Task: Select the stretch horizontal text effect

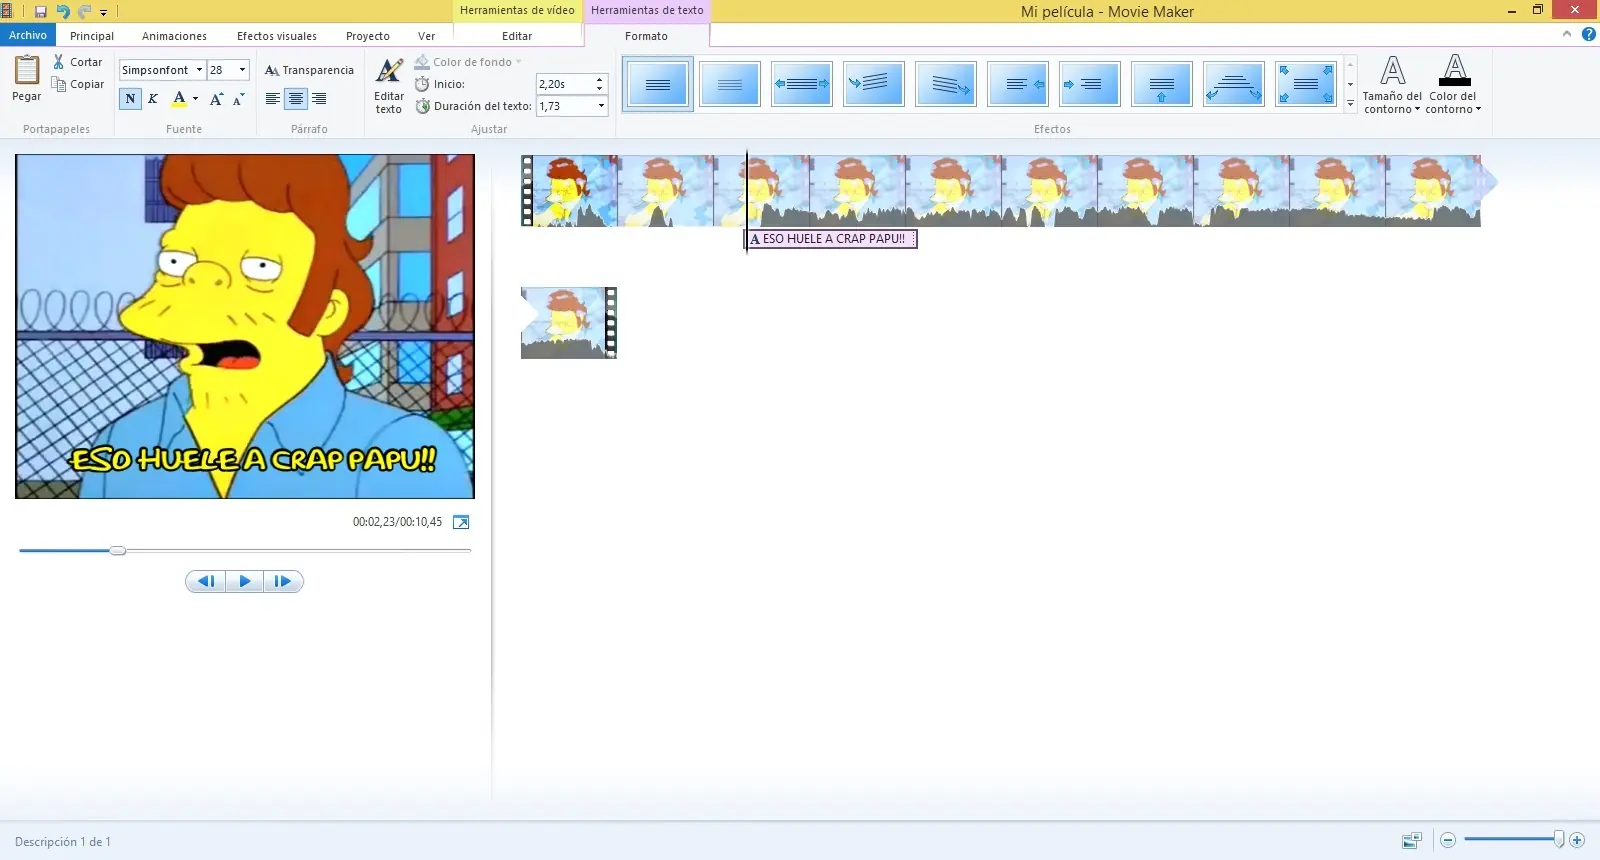Action: tap(802, 84)
